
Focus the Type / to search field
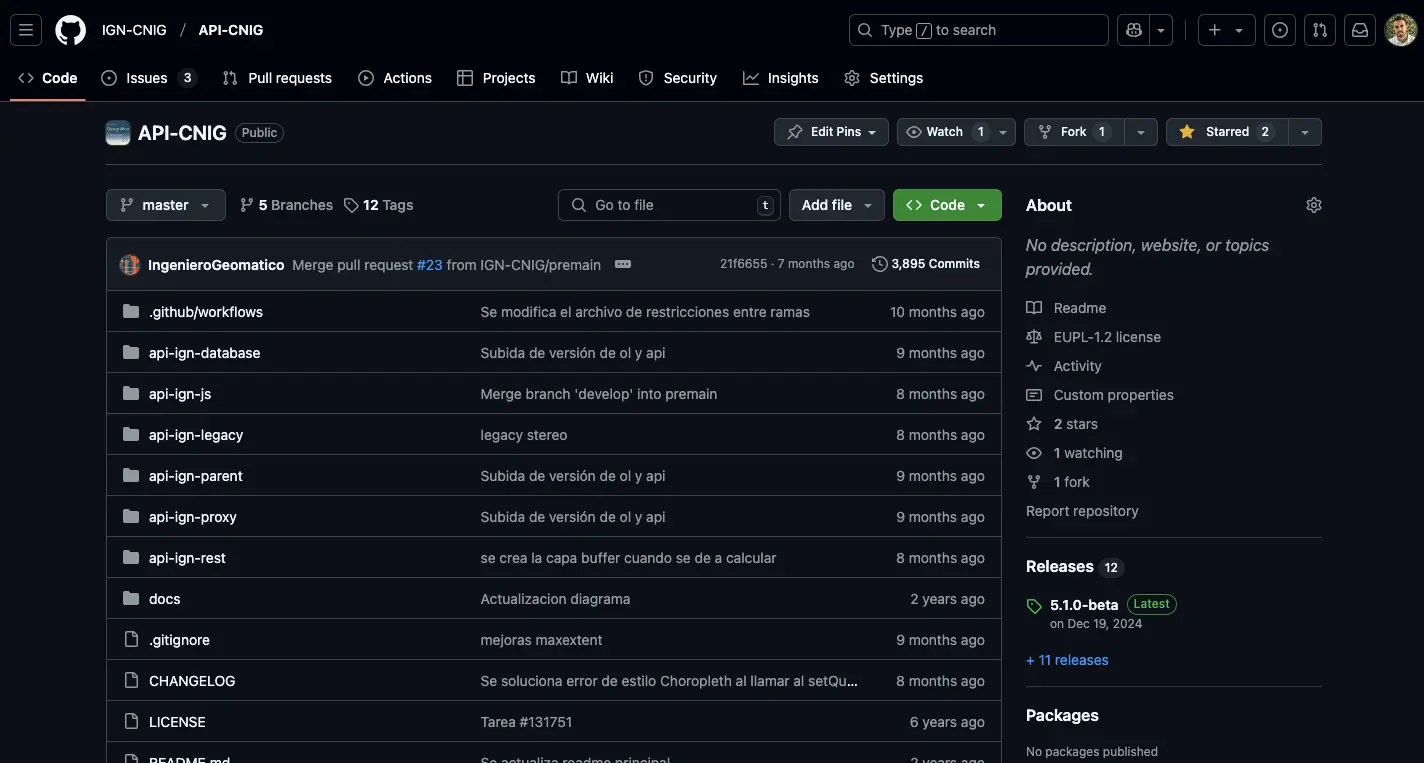[978, 30]
